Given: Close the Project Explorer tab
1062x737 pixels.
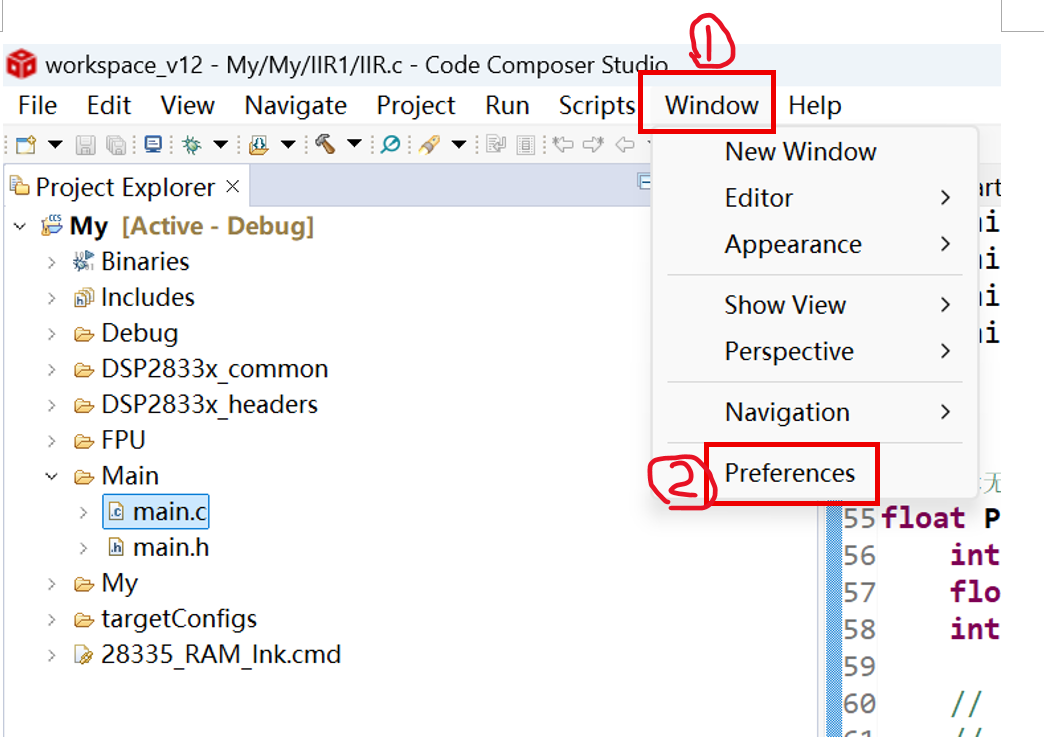Looking at the screenshot, I should click(232, 187).
